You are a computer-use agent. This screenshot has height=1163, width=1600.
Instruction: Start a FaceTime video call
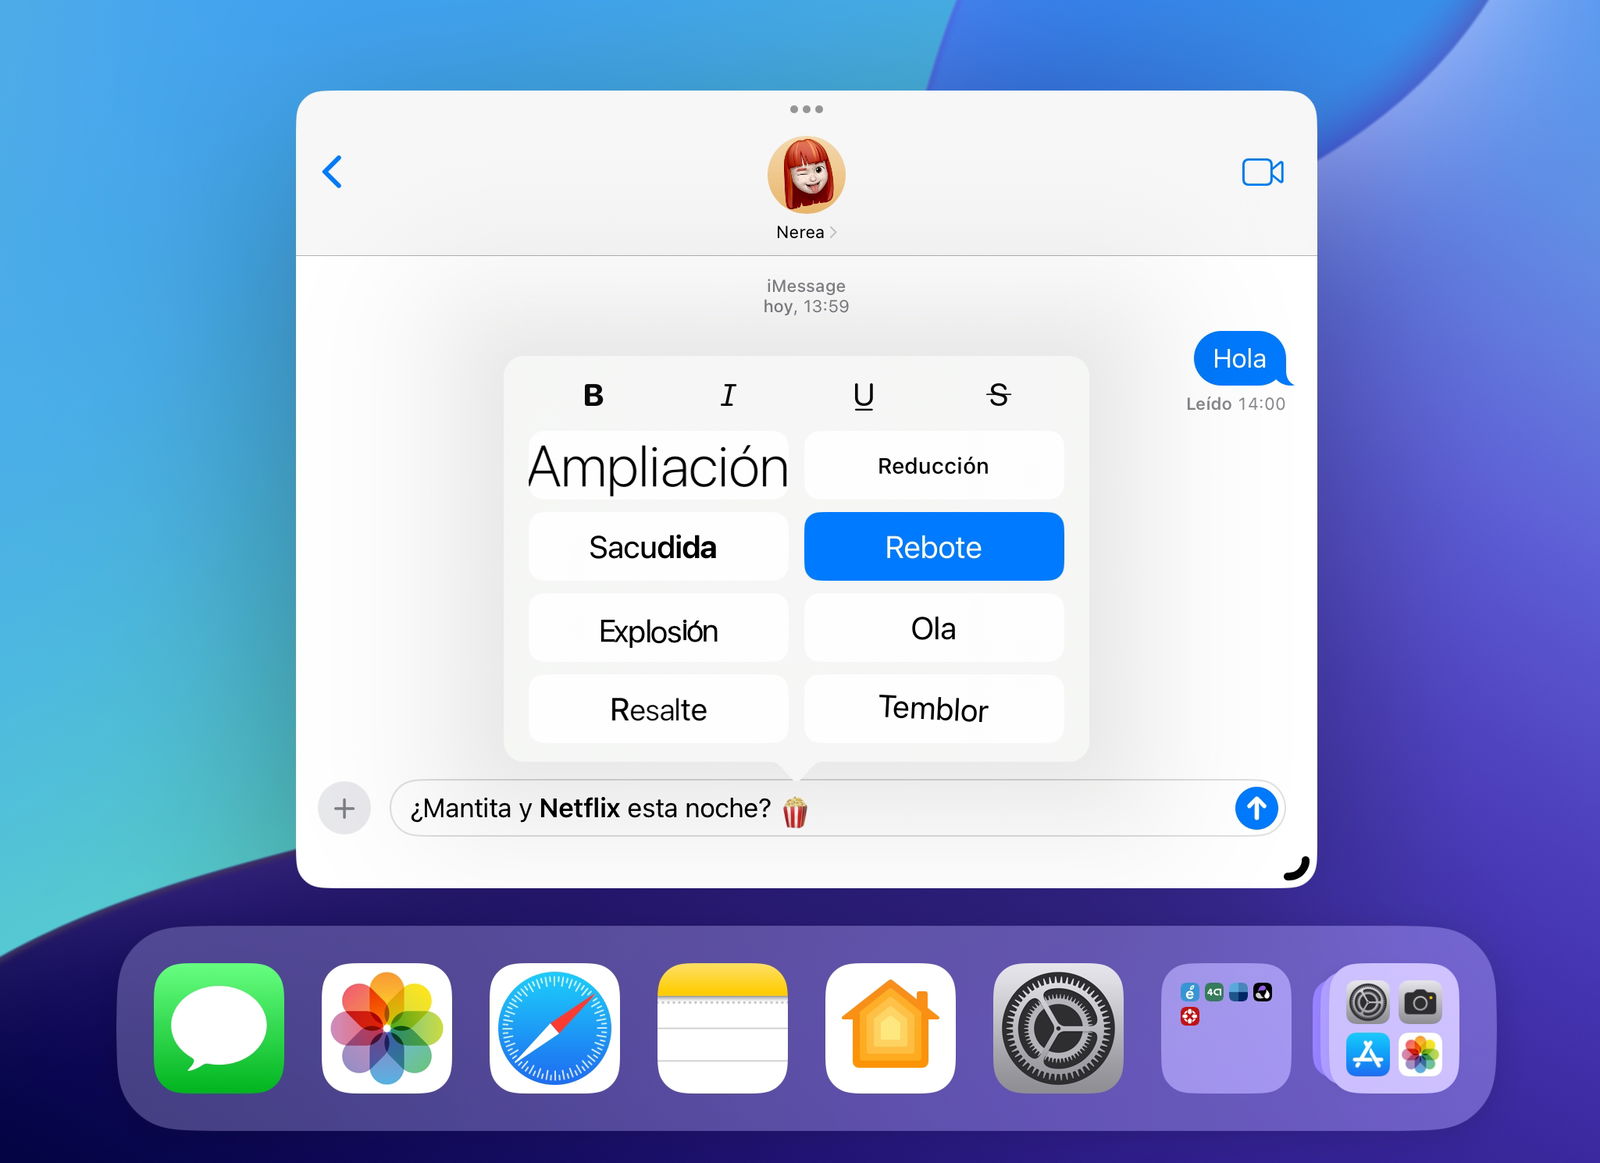coord(1262,172)
